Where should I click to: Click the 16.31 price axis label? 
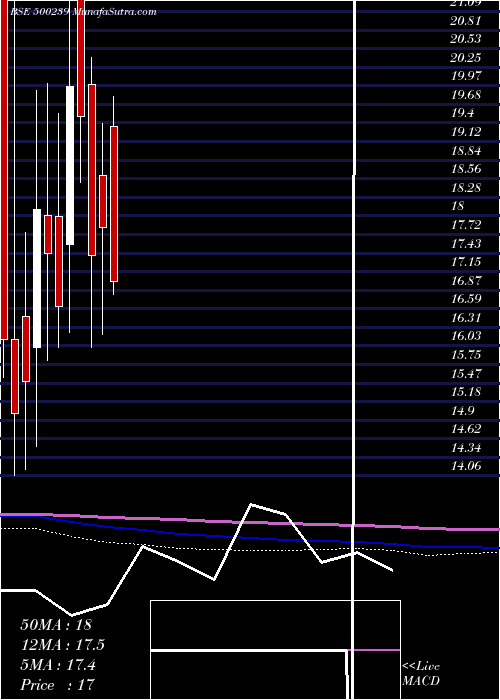pos(466,317)
